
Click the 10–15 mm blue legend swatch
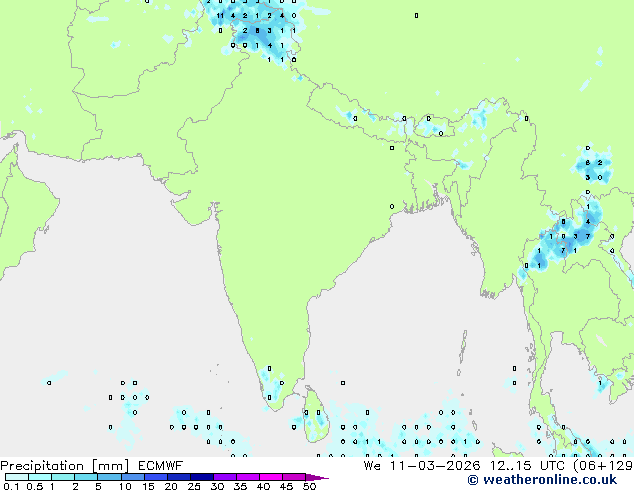(x=132, y=477)
